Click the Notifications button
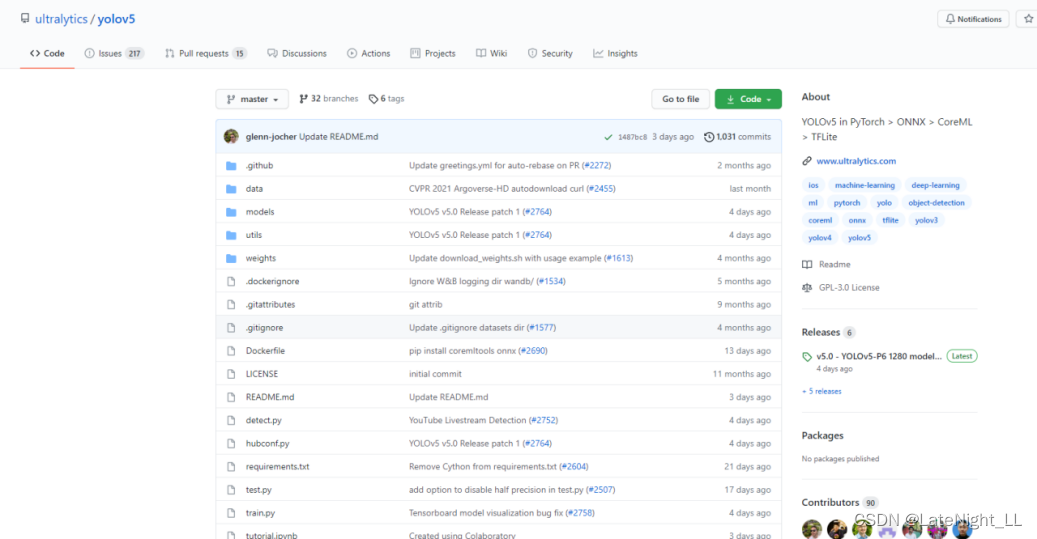The height and width of the screenshot is (539, 1037). (x=974, y=19)
